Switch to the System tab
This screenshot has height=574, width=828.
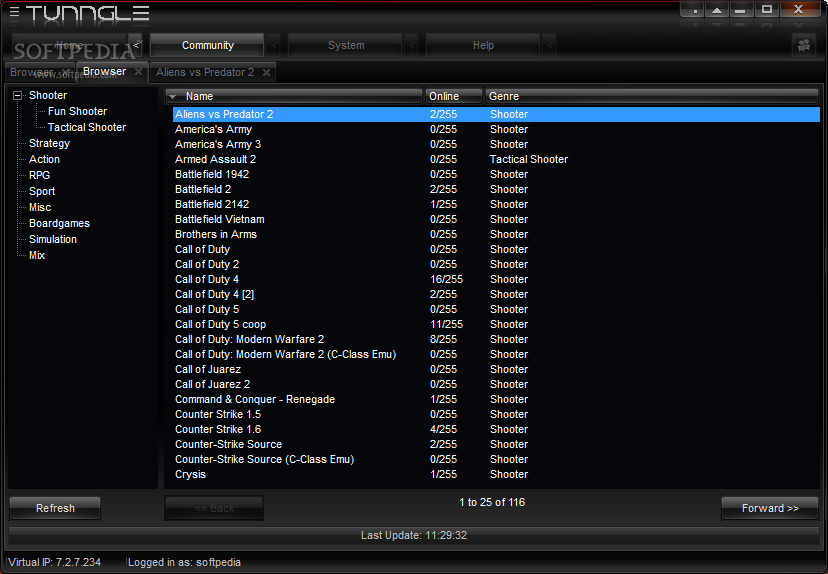point(345,45)
